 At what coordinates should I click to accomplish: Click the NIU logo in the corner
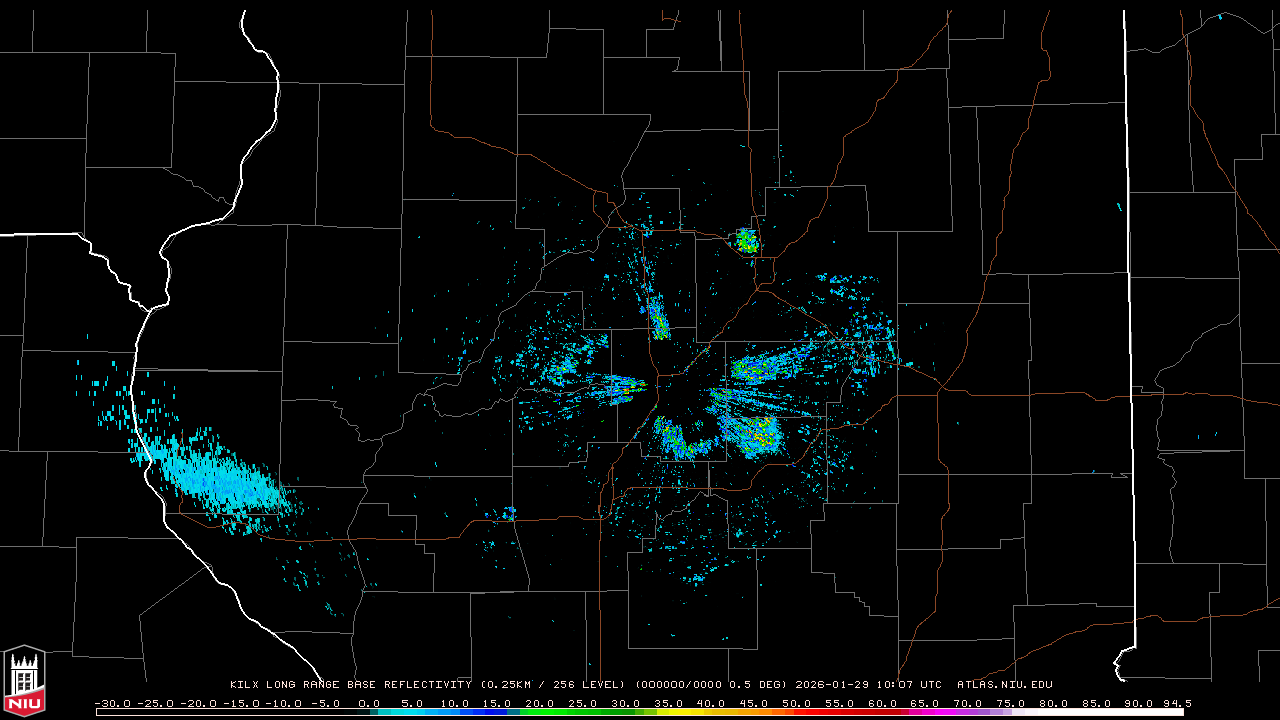[24, 681]
